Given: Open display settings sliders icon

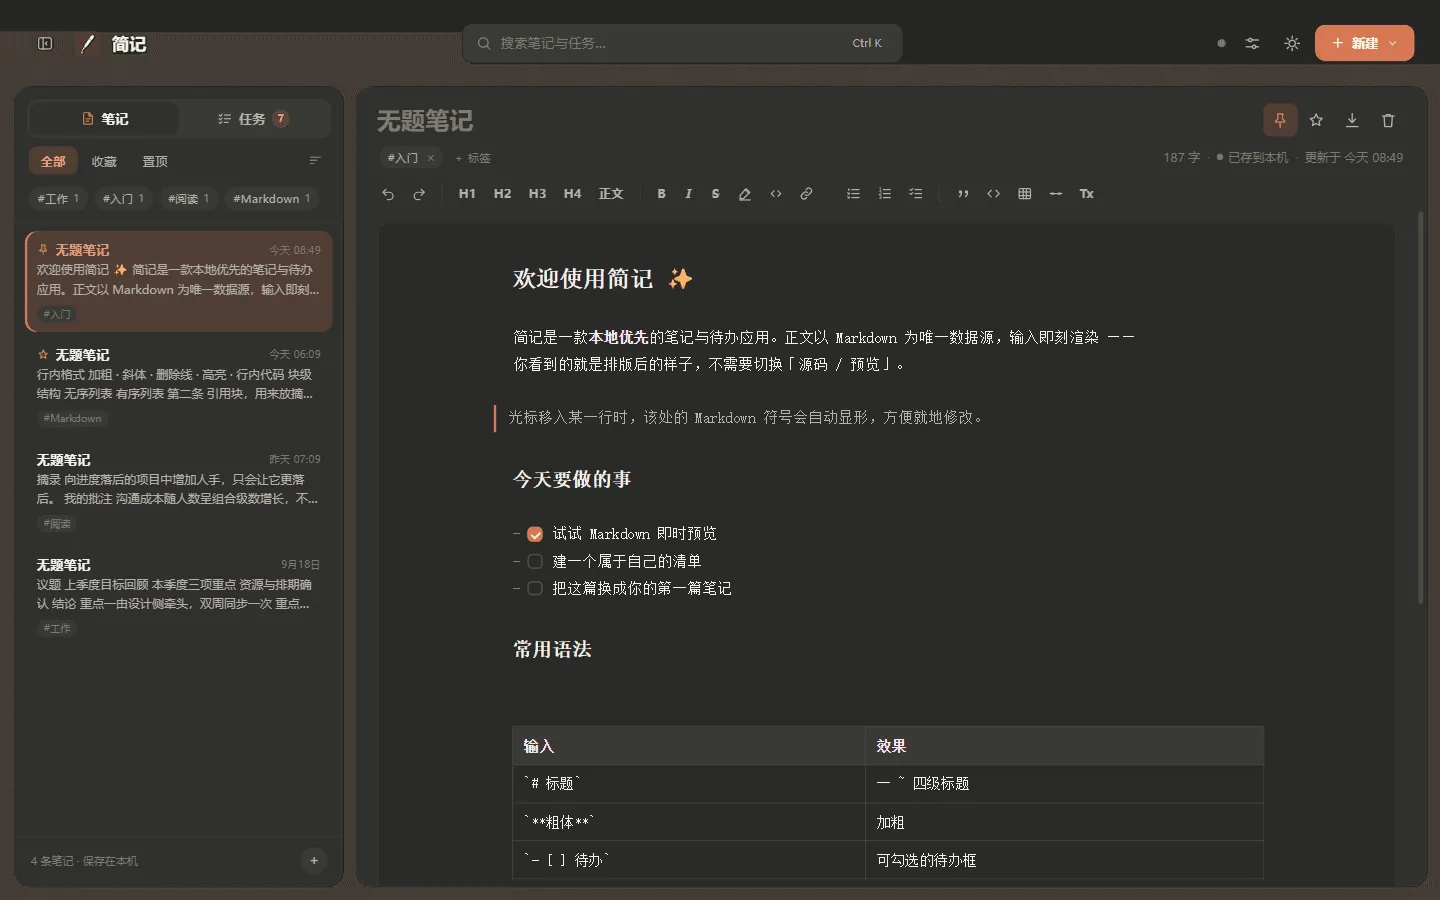Looking at the screenshot, I should pyautogui.click(x=1252, y=43).
